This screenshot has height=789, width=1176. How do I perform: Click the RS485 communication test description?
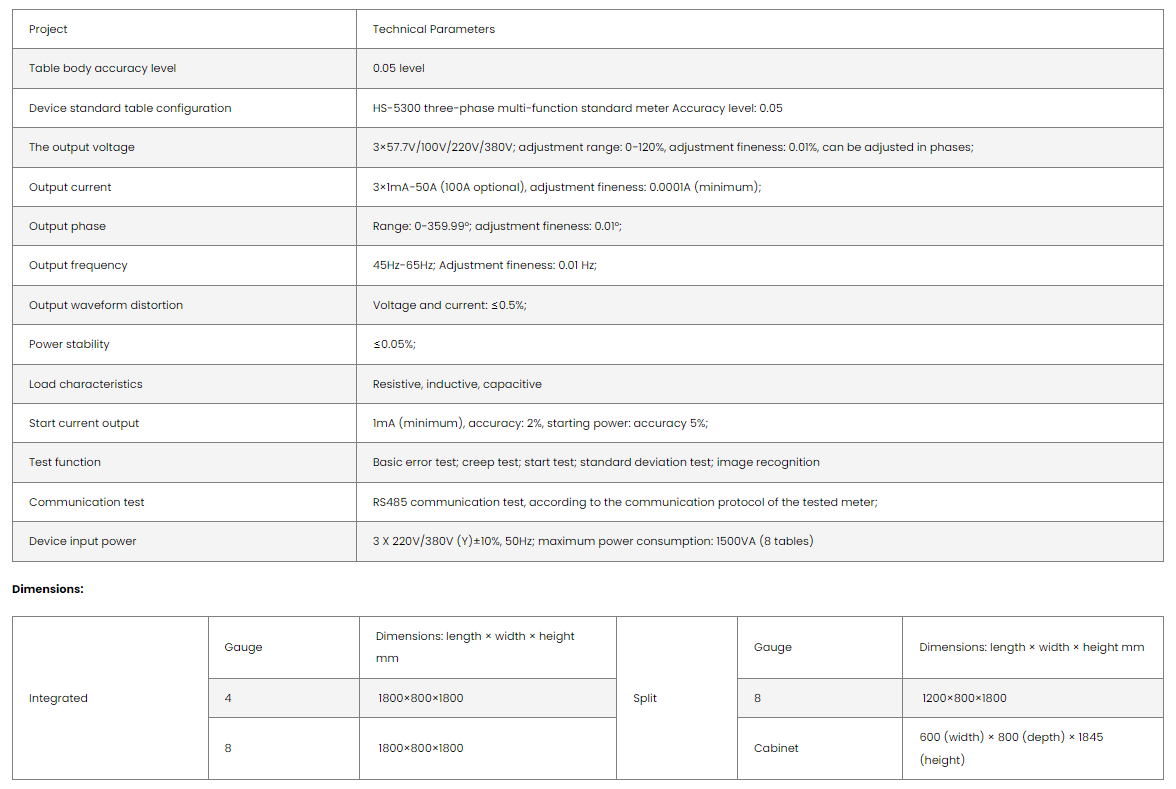(625, 502)
